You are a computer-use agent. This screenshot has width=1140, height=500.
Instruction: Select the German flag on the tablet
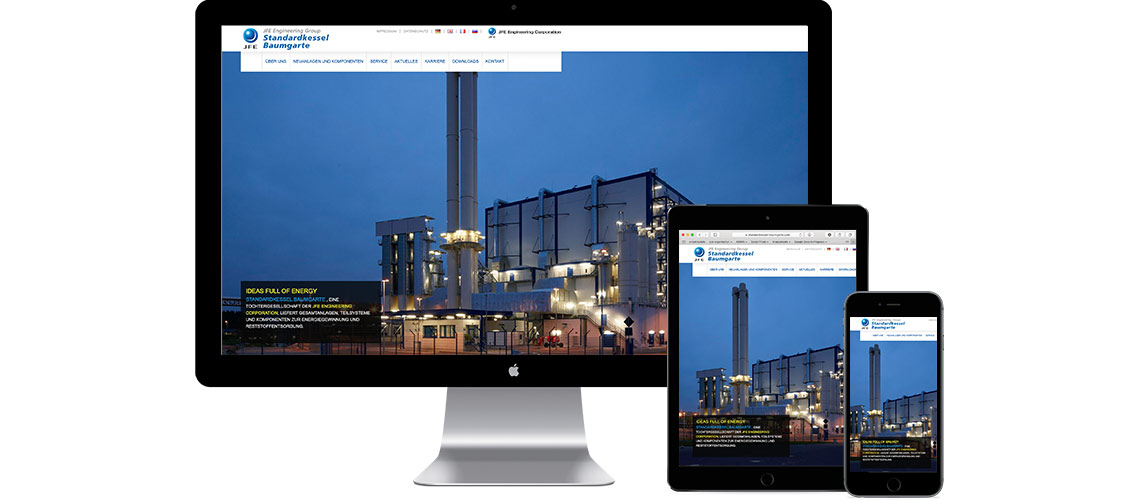point(829,249)
